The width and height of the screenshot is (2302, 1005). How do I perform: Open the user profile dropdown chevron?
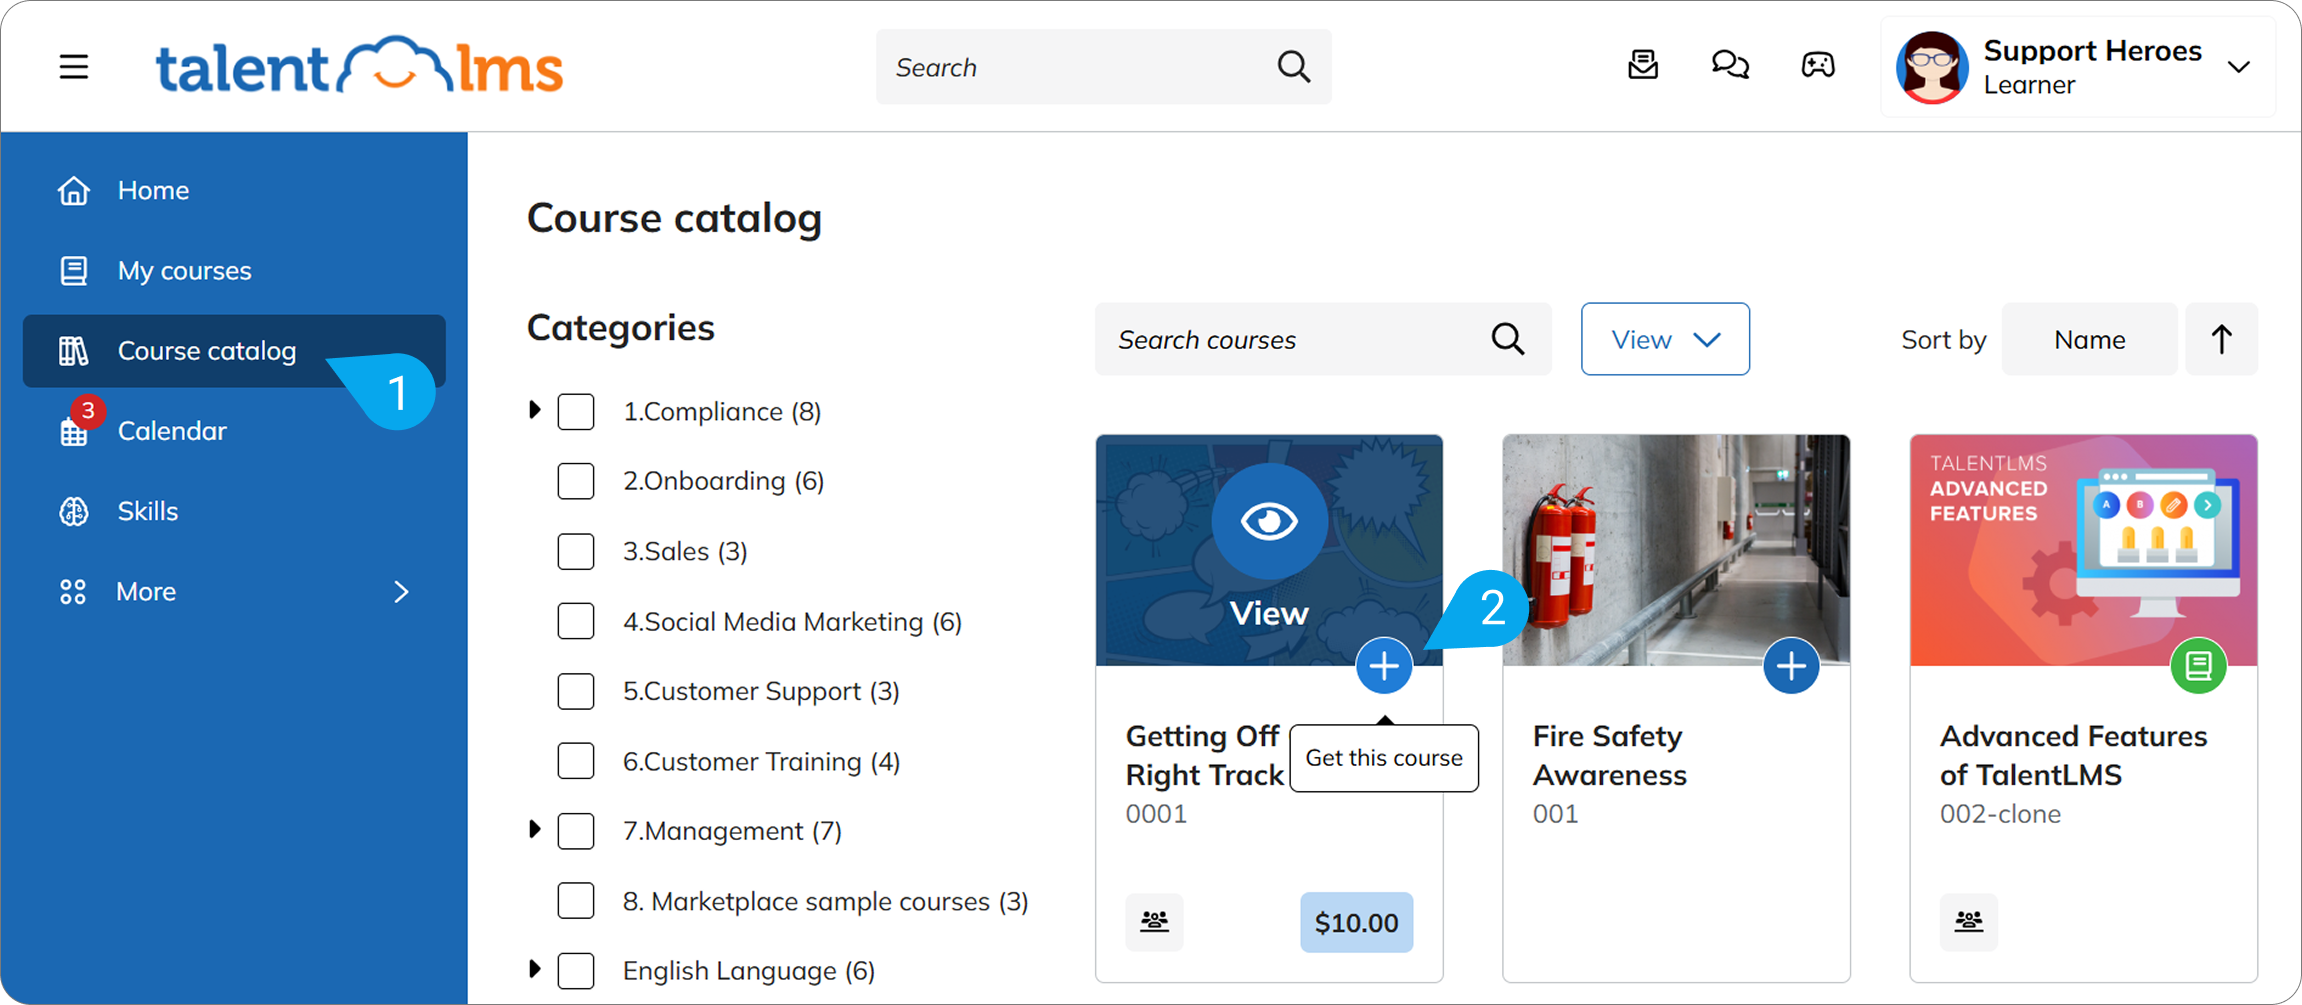point(2239,67)
